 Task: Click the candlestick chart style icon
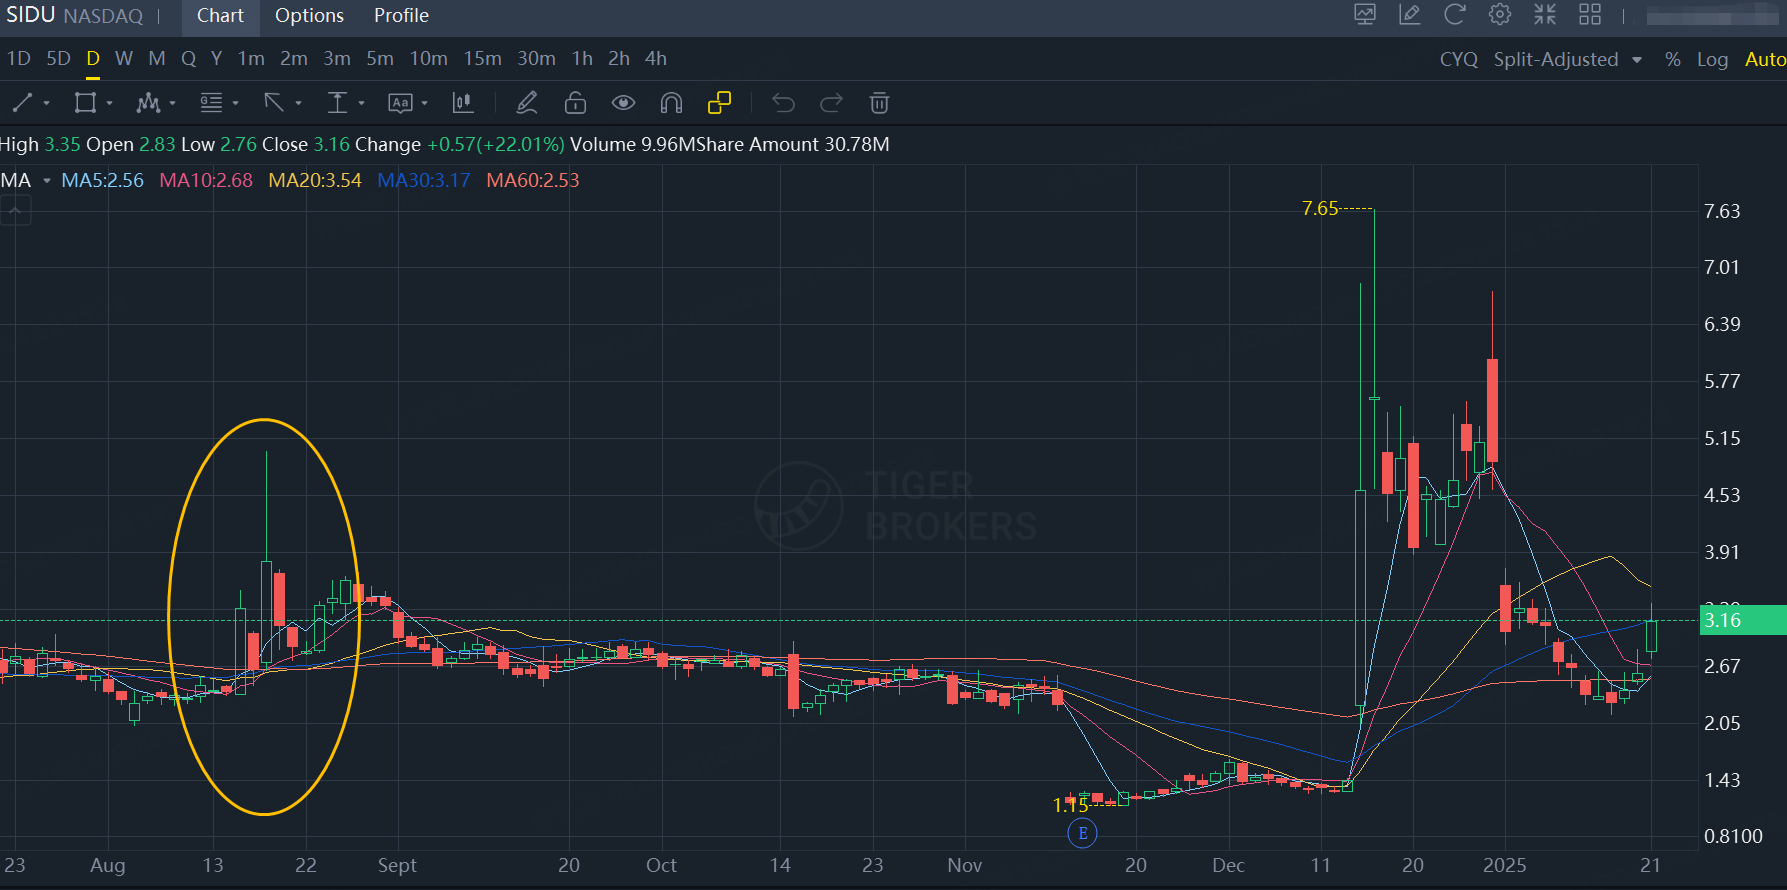coord(463,103)
